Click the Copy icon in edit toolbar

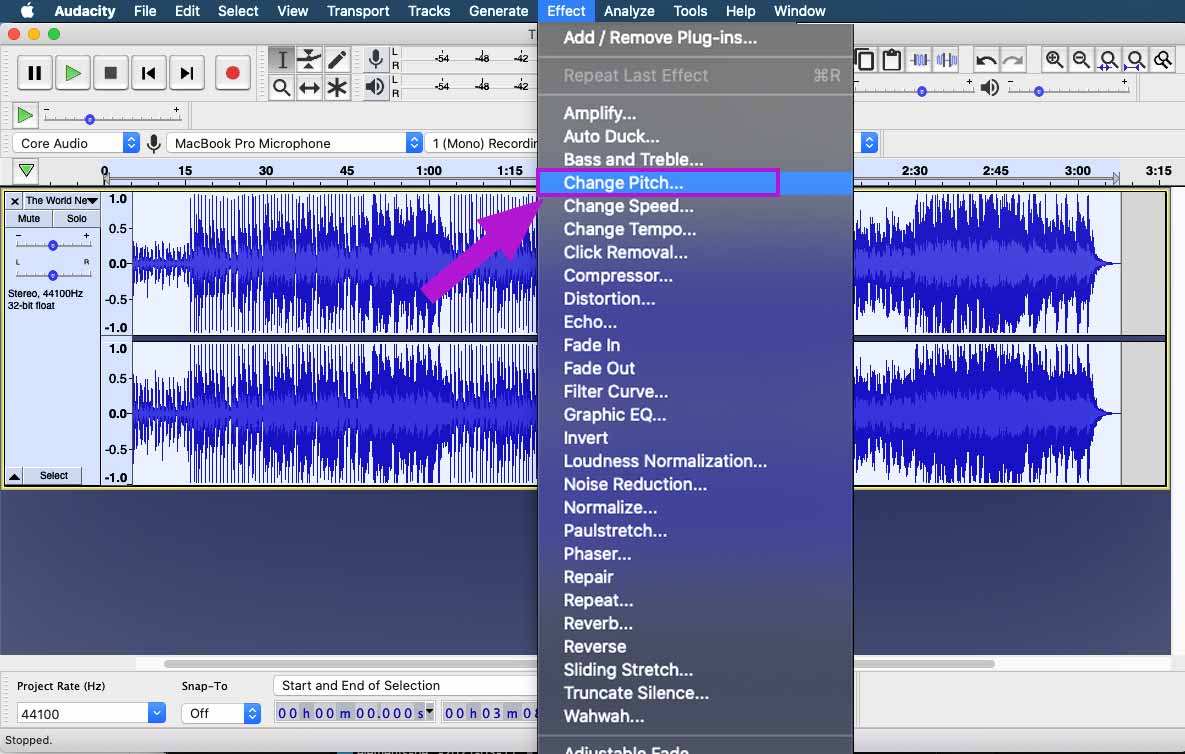[x=865, y=60]
